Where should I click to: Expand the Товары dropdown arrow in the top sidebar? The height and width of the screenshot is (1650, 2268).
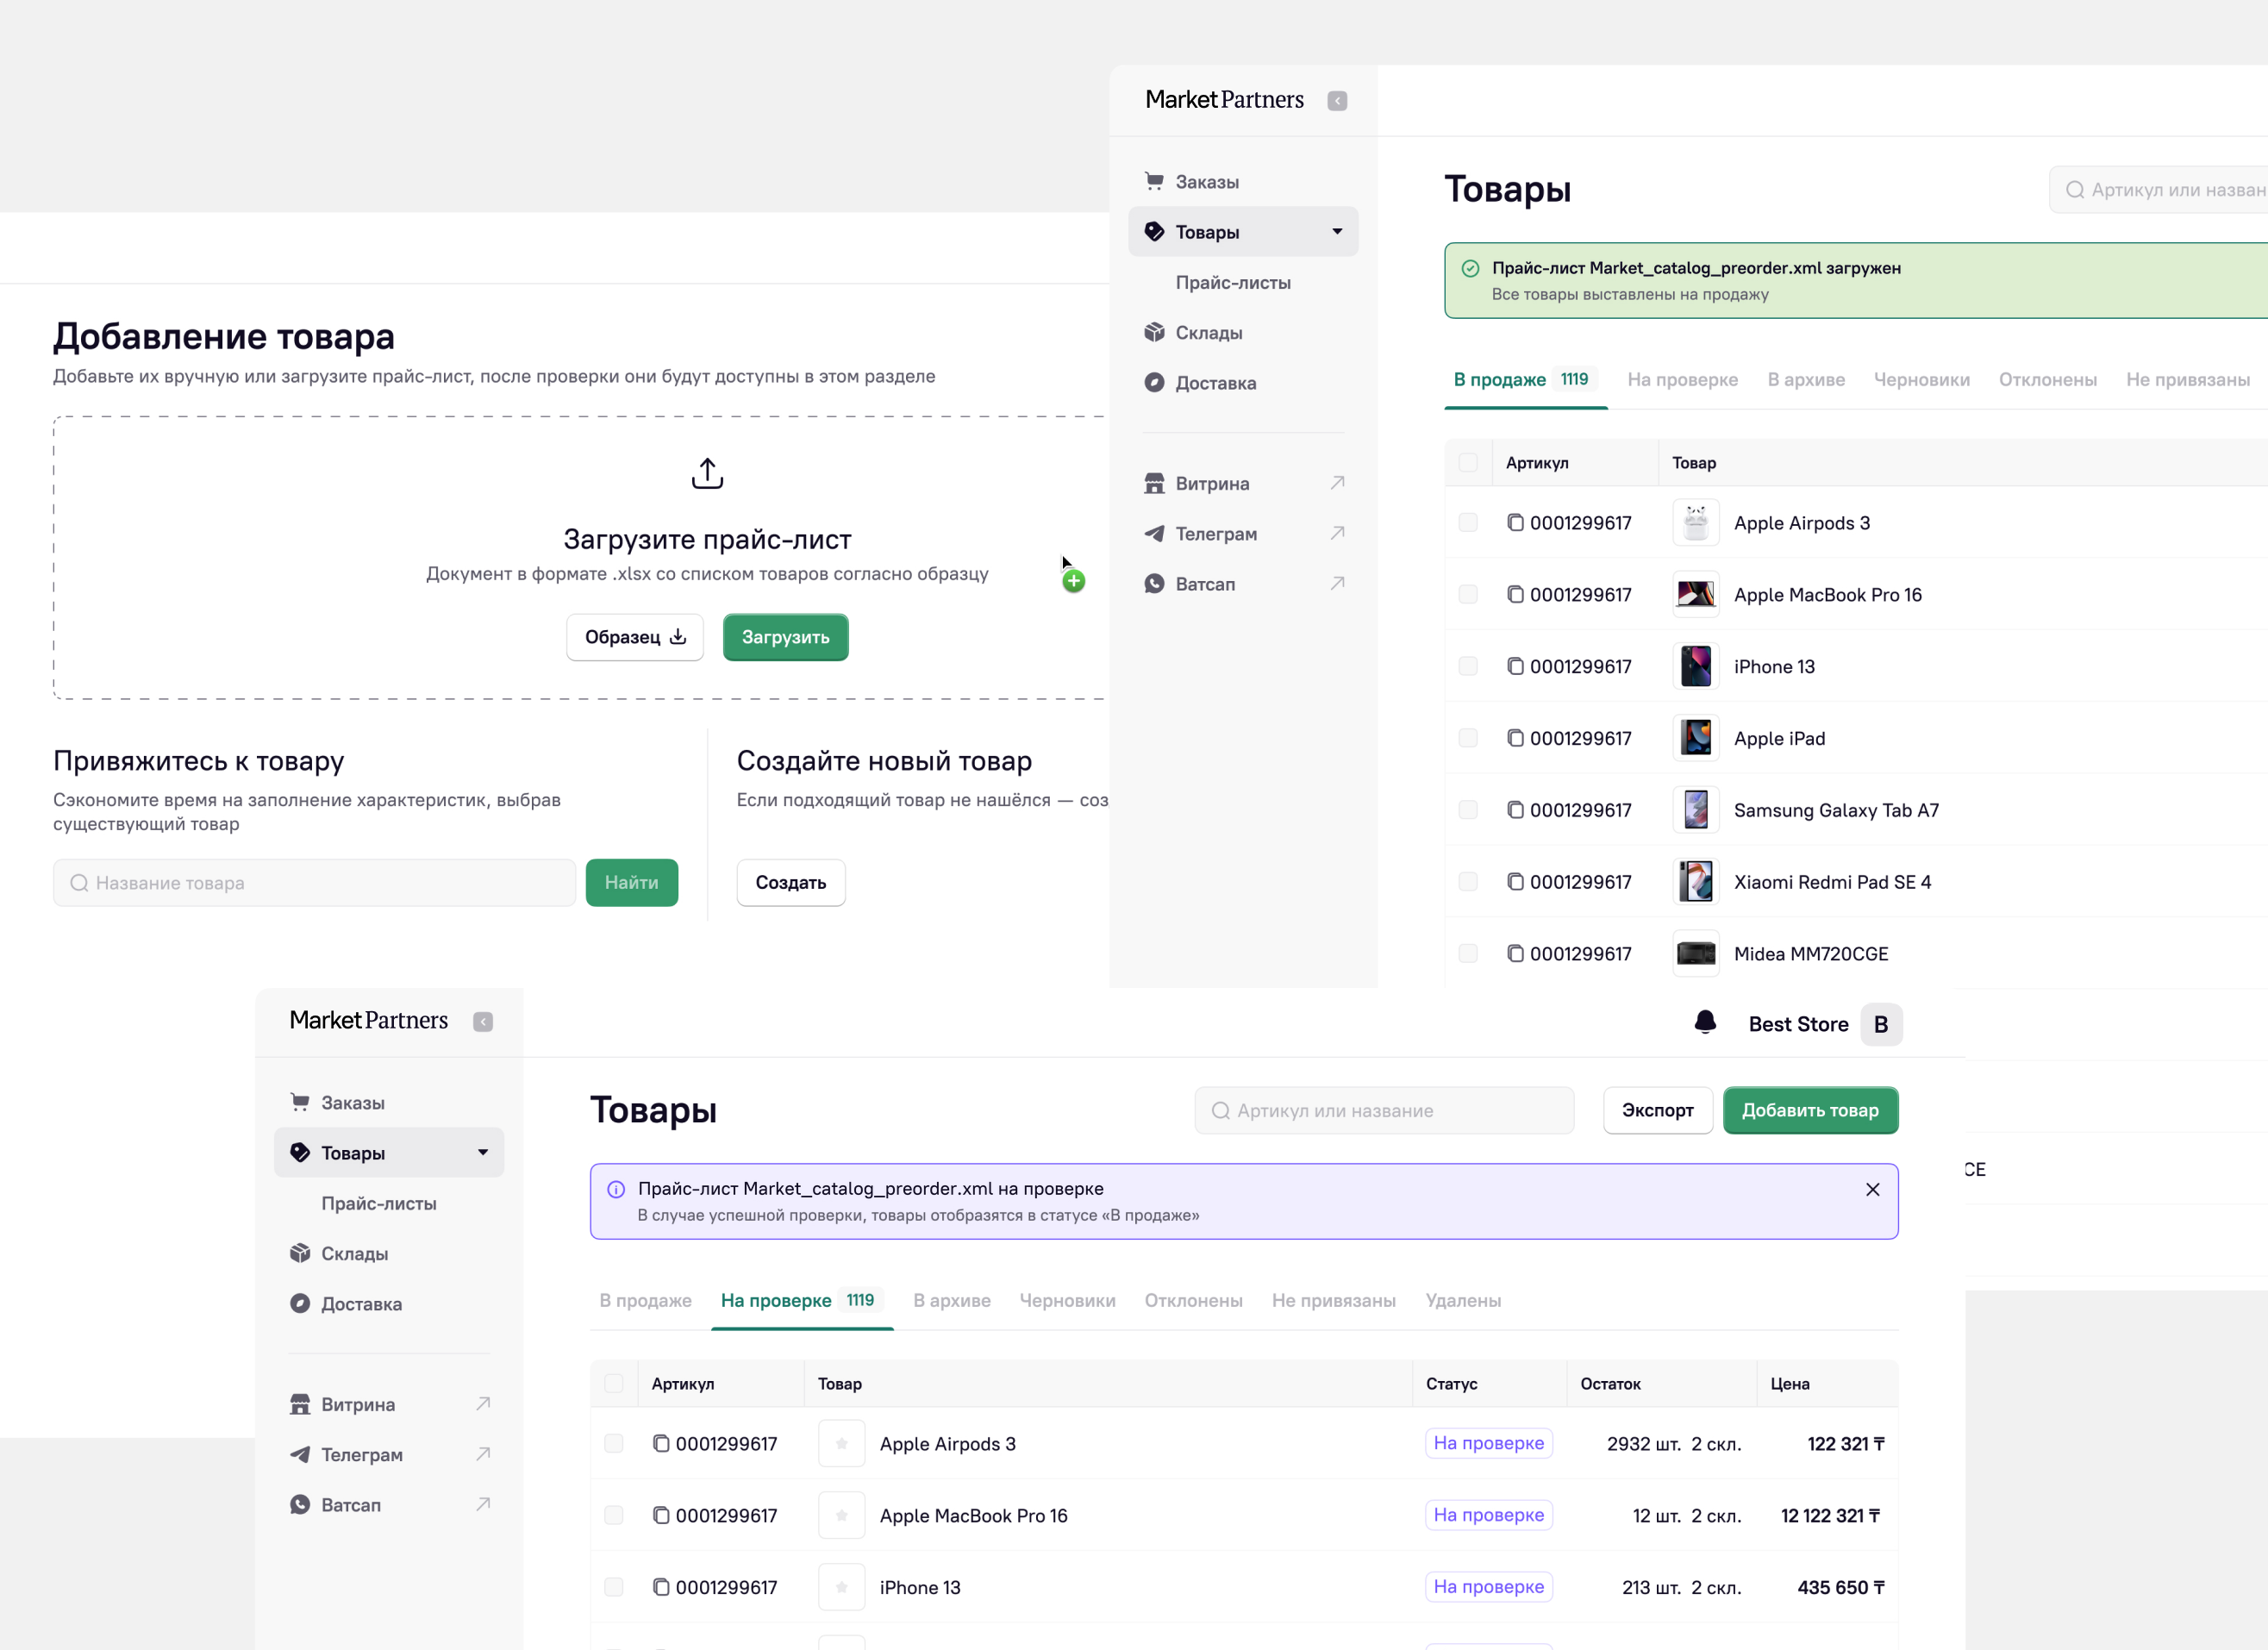pyautogui.click(x=1337, y=231)
